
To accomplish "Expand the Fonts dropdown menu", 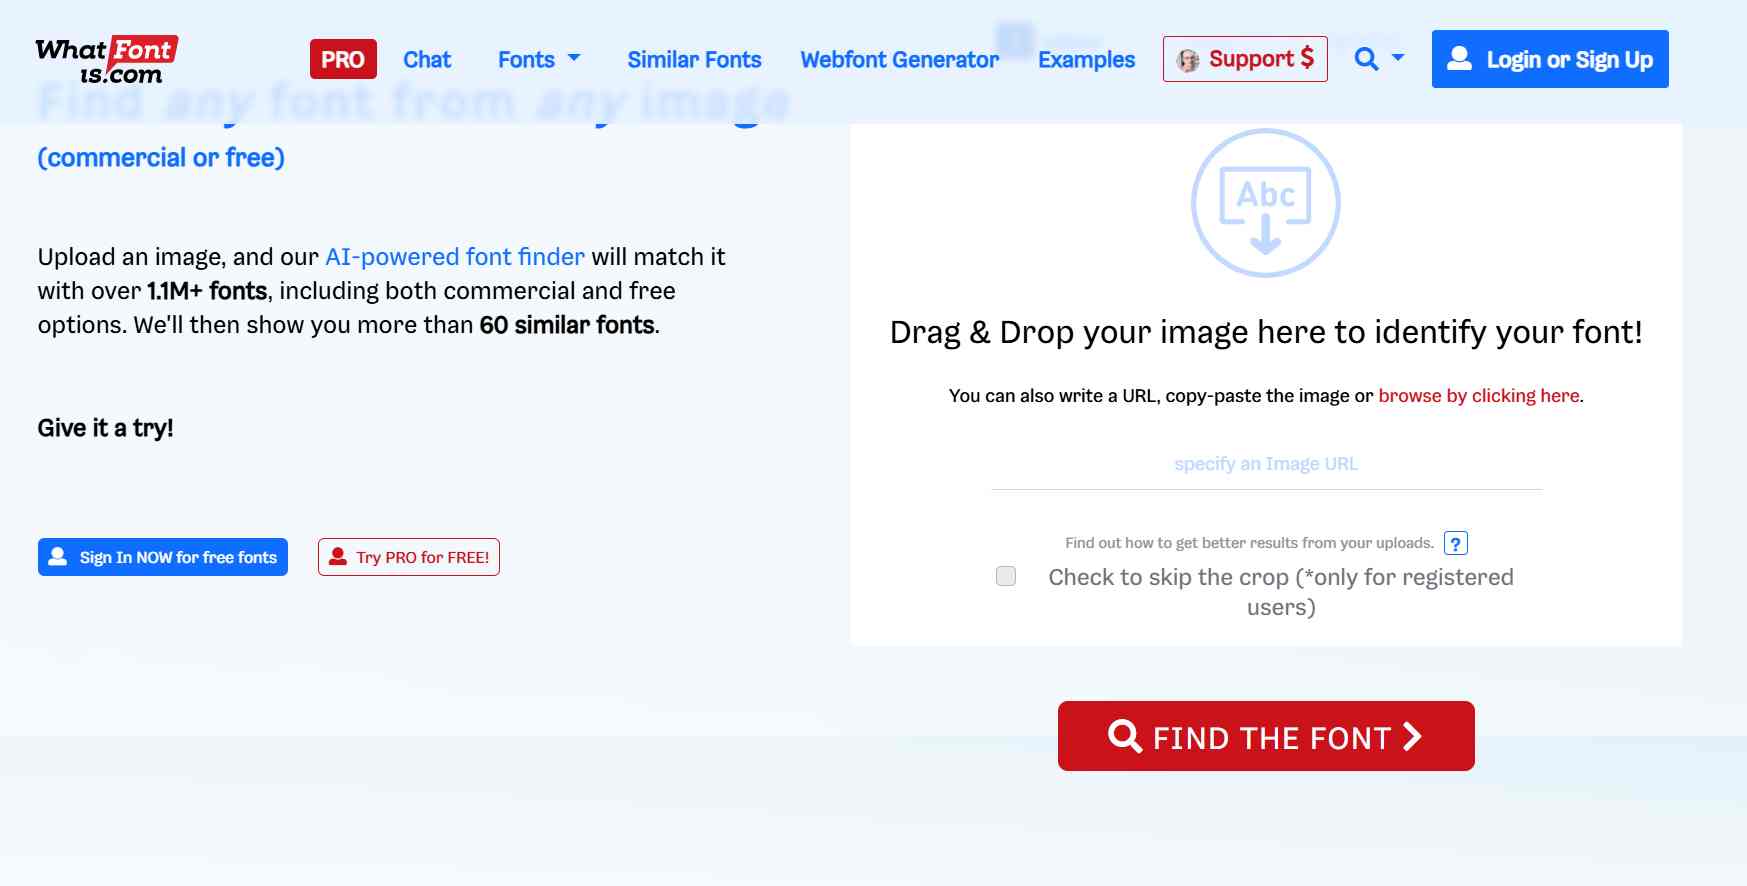I will click(x=539, y=59).
